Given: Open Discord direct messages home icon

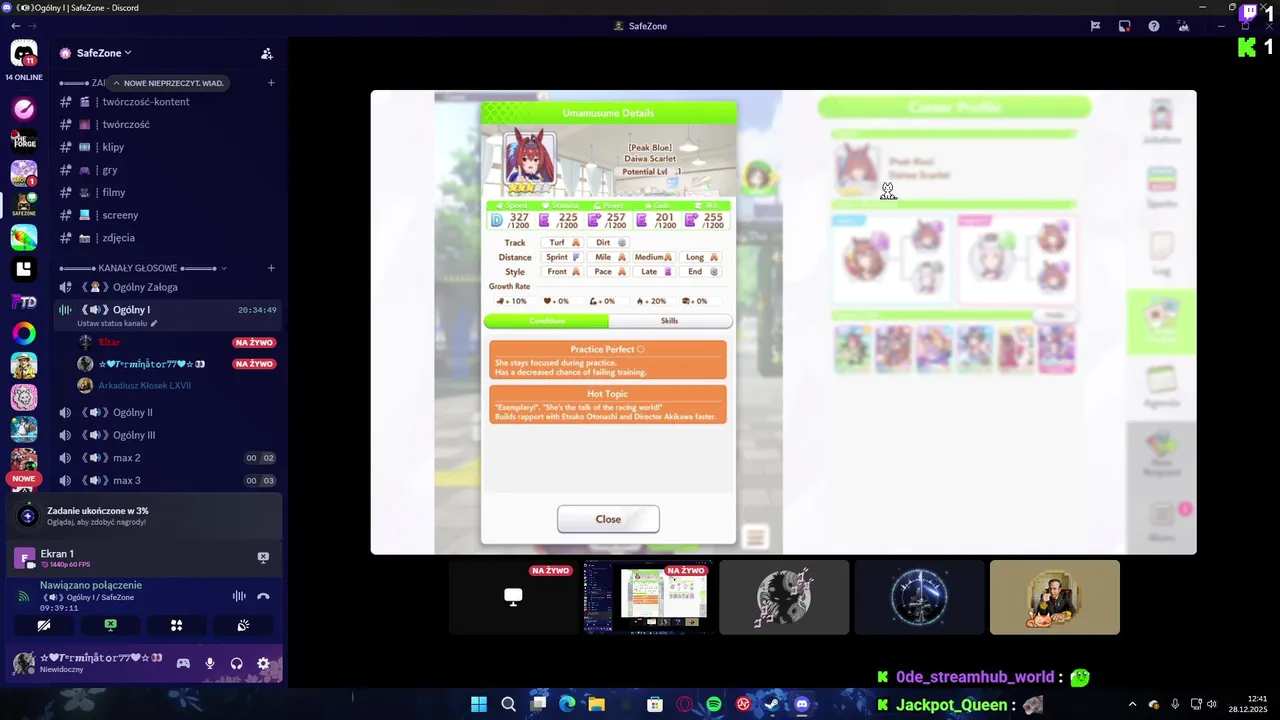Looking at the screenshot, I should coord(24,53).
